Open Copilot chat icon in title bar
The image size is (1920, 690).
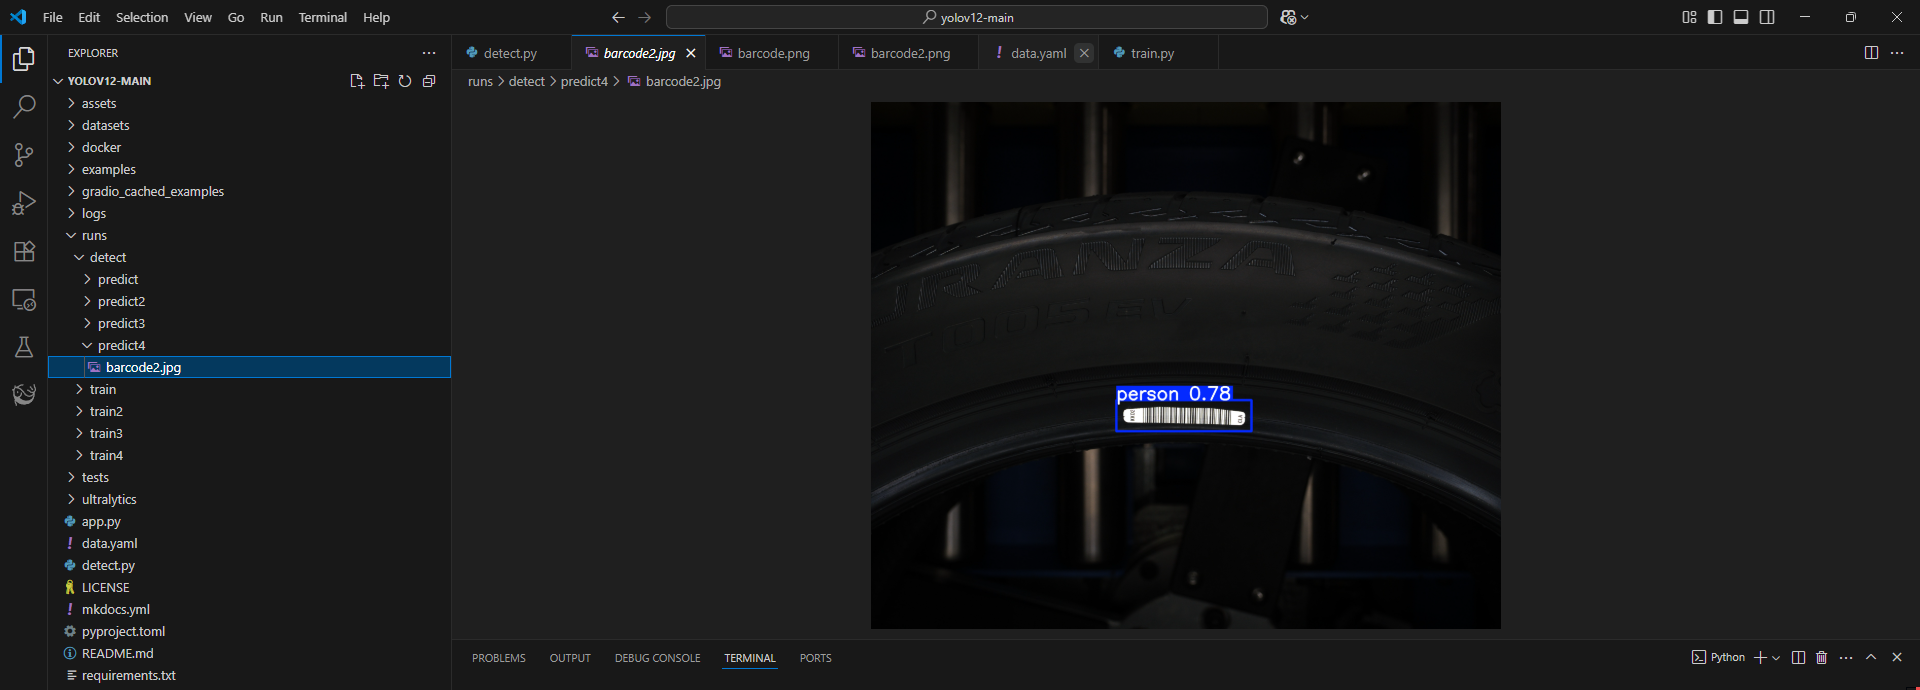point(1288,17)
